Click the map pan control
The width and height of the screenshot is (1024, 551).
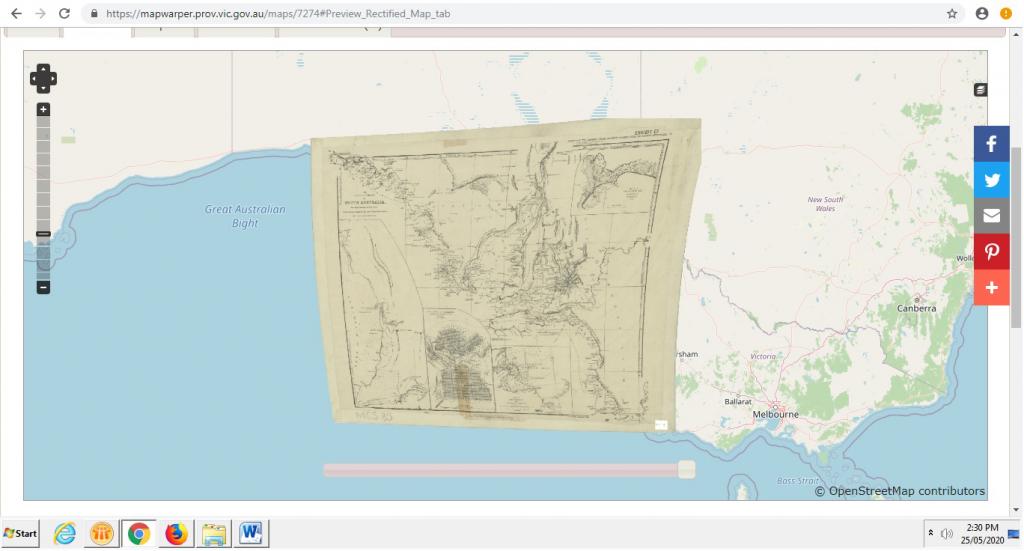[43, 78]
